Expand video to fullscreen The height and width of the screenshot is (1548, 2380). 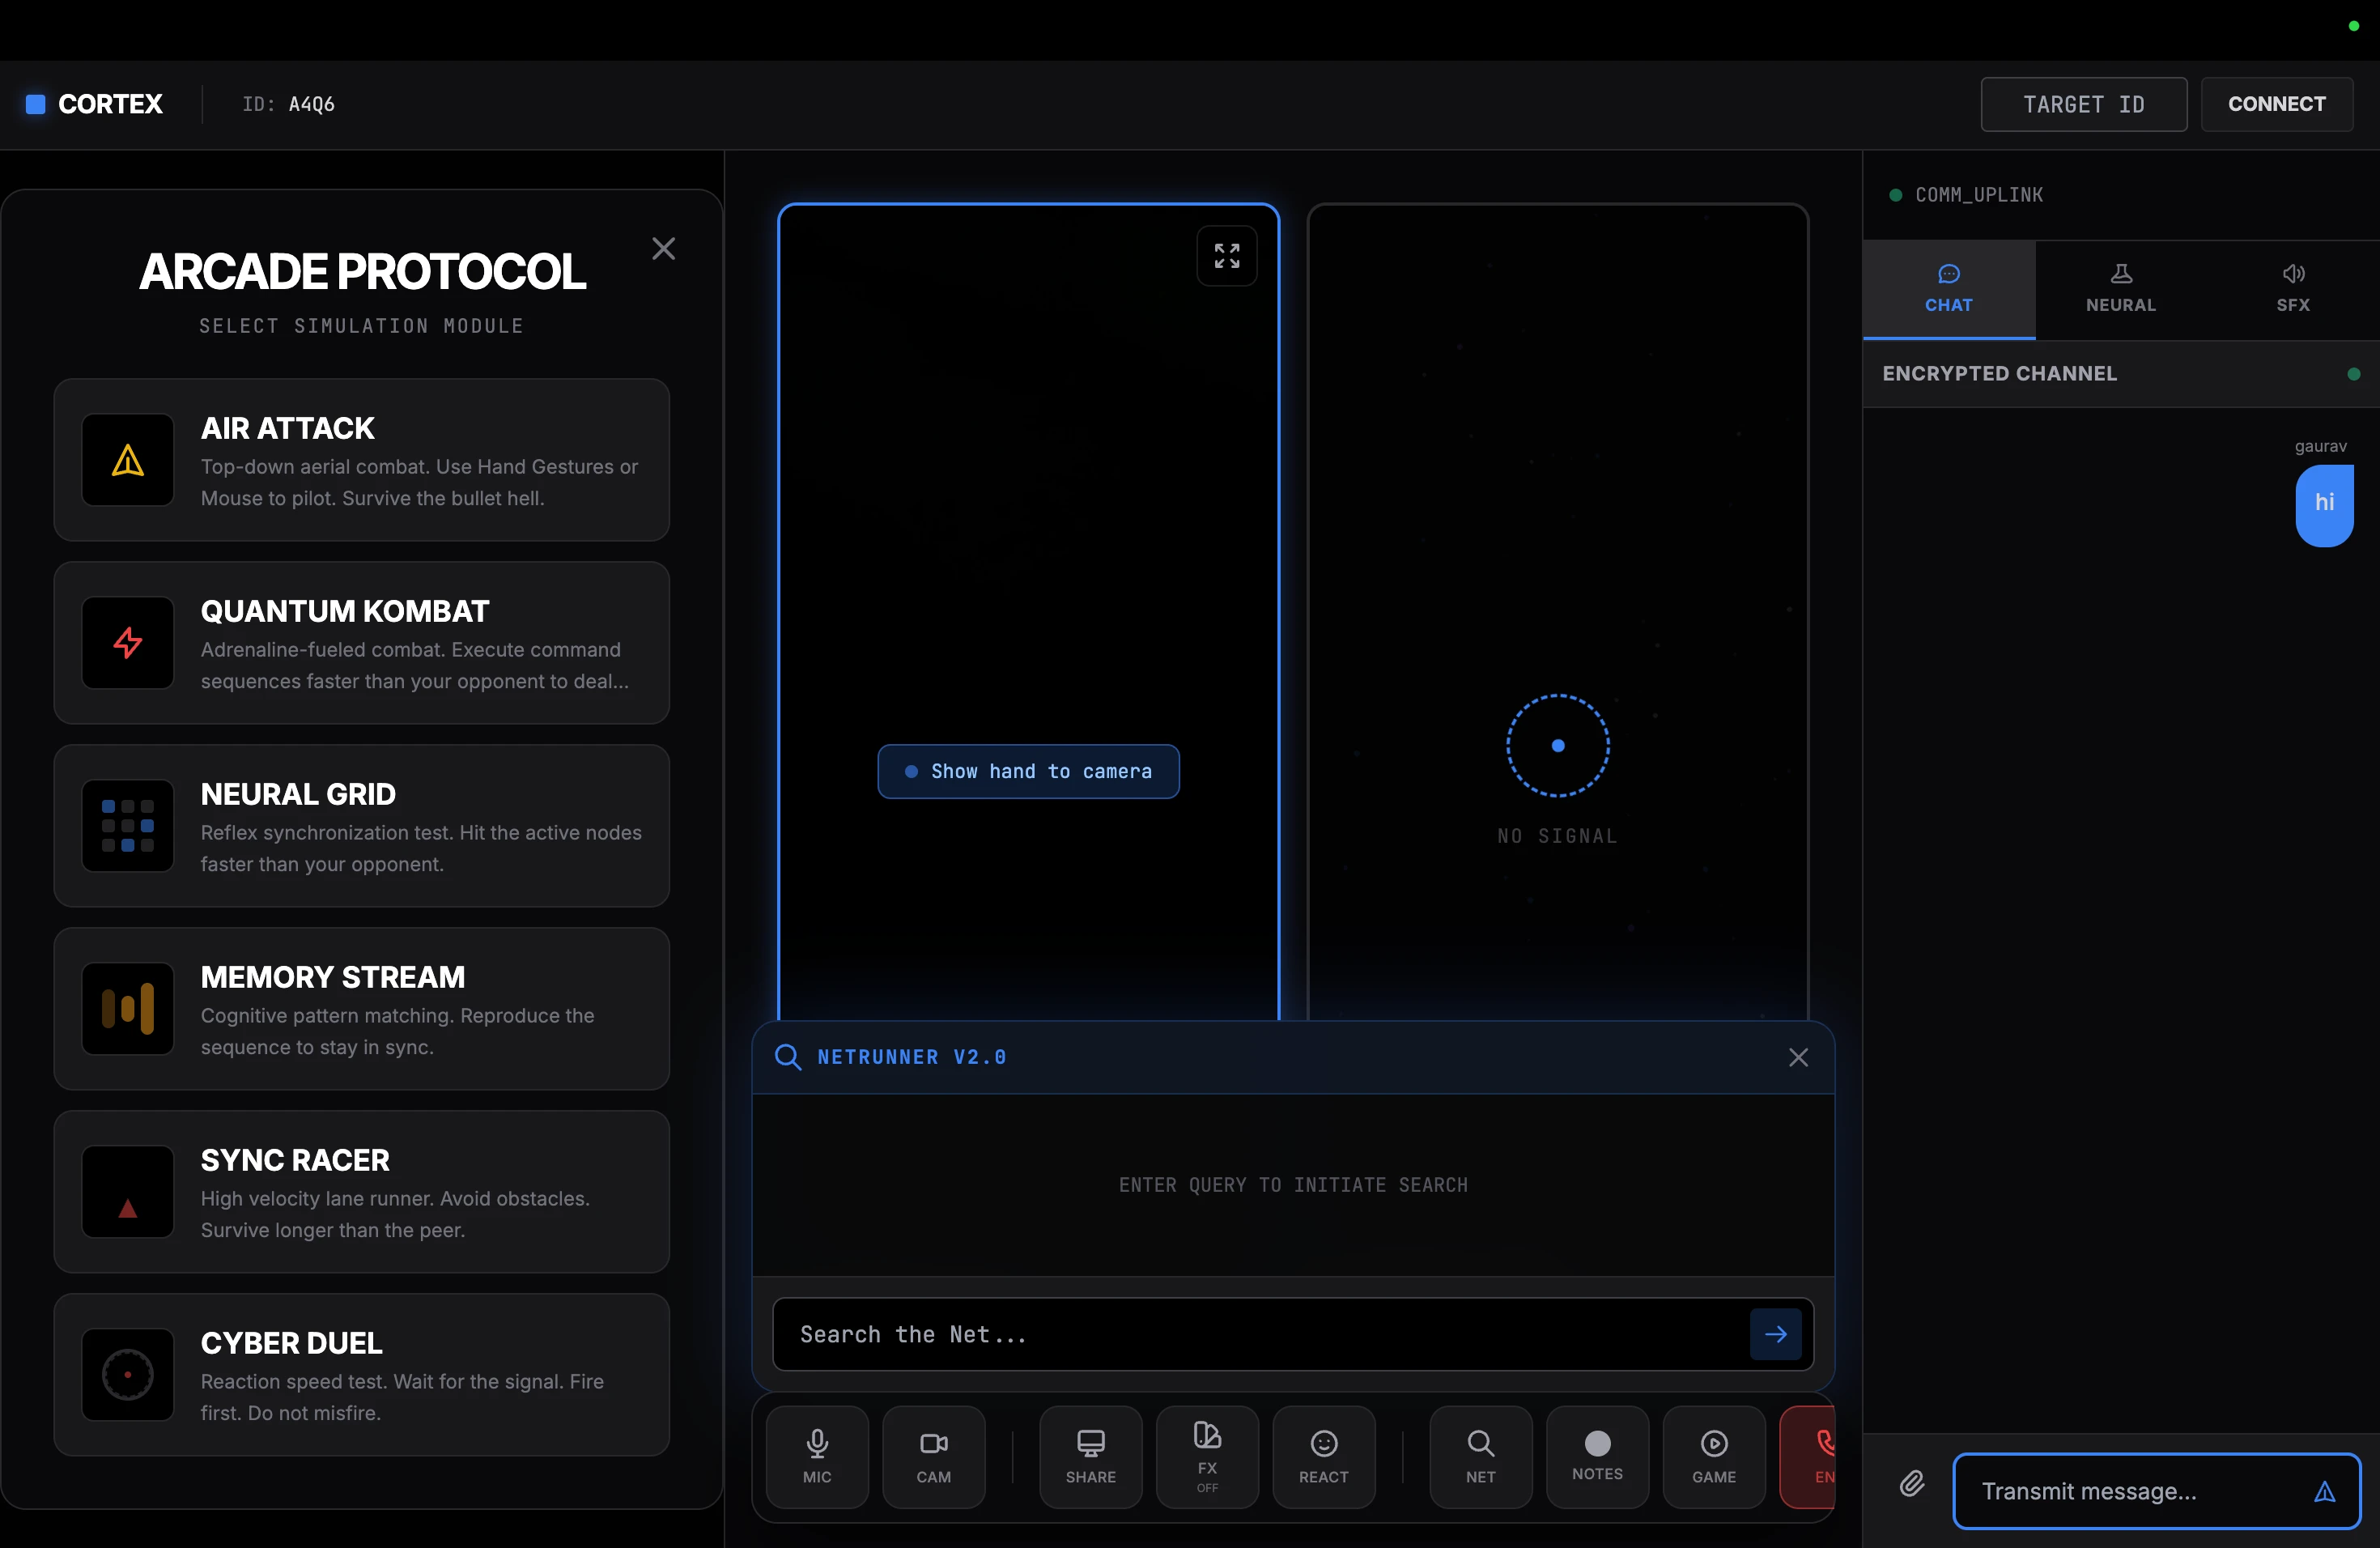click(x=1227, y=256)
